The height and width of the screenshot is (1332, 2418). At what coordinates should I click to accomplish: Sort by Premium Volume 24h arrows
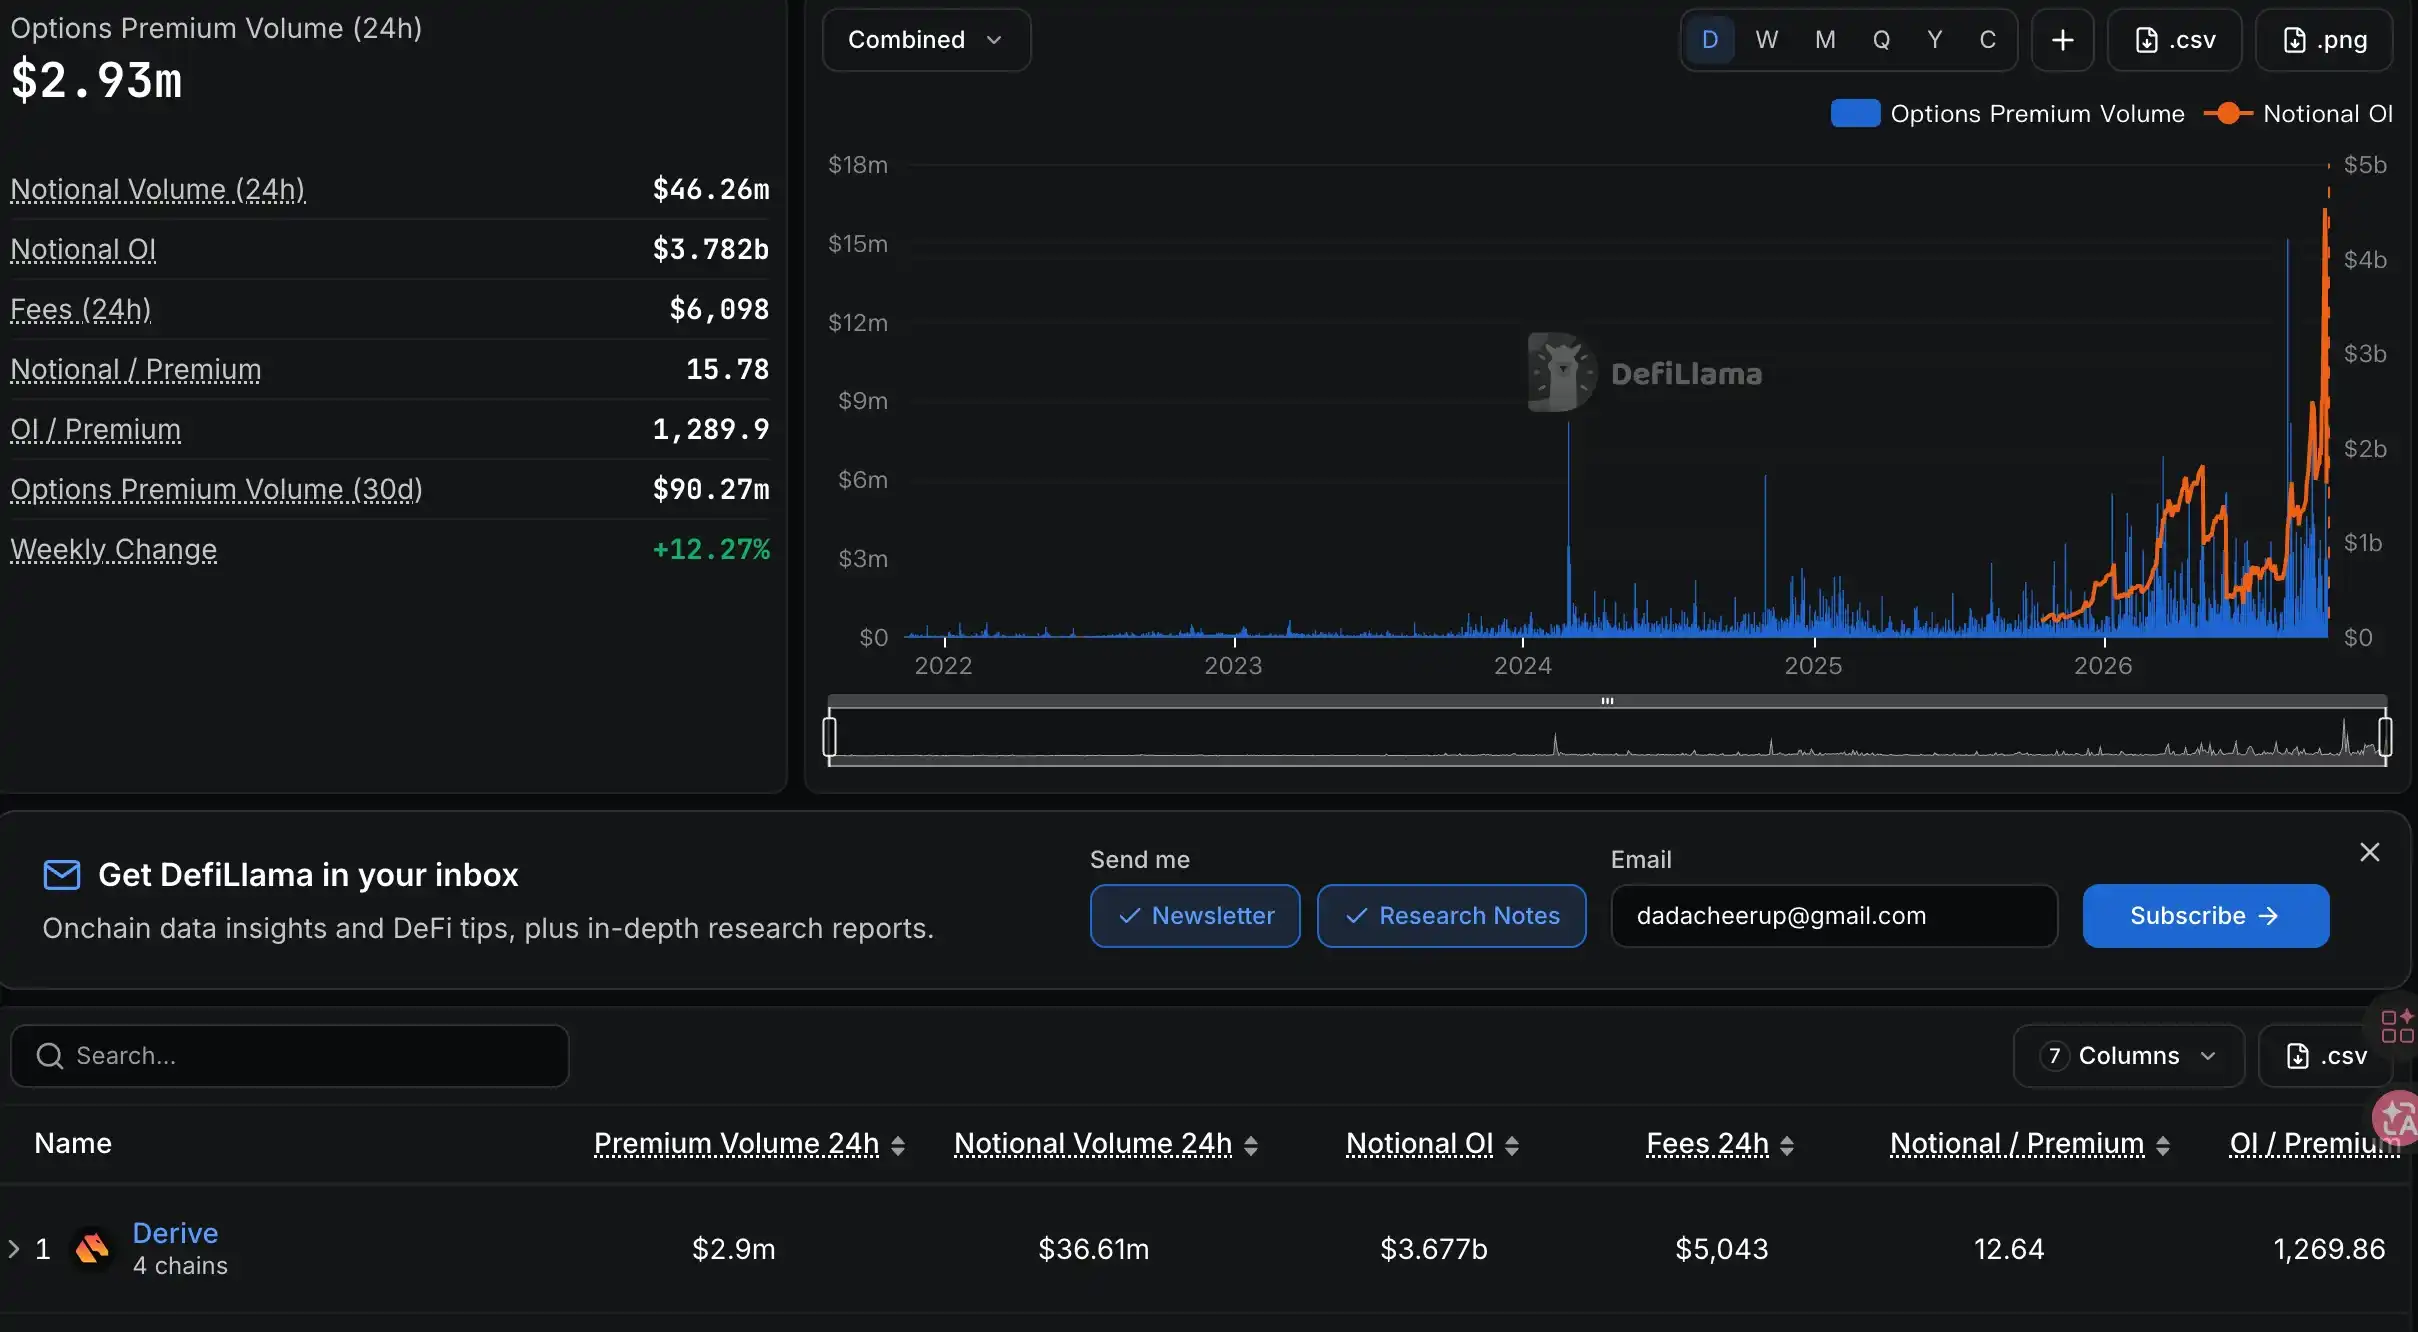pos(898,1145)
